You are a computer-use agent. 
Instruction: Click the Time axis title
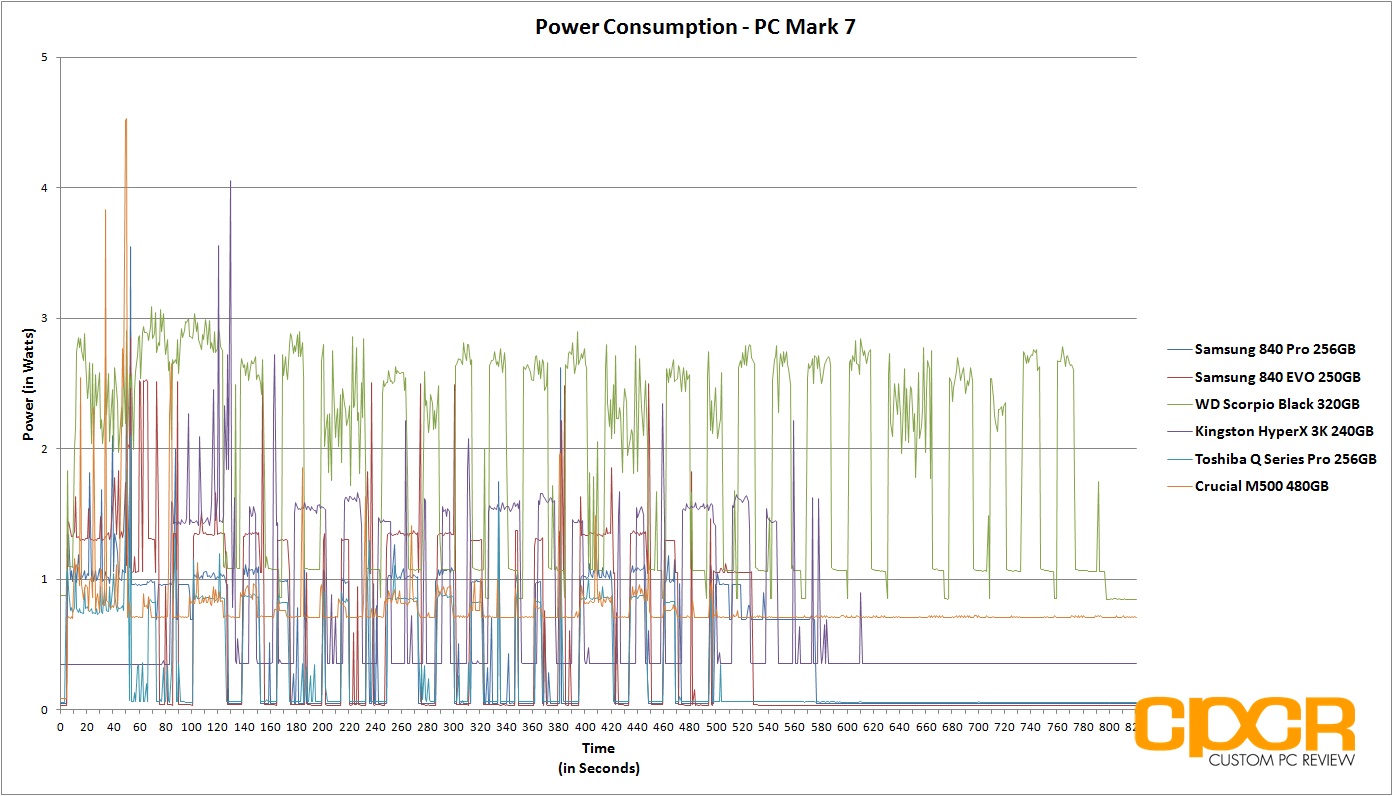click(x=600, y=748)
